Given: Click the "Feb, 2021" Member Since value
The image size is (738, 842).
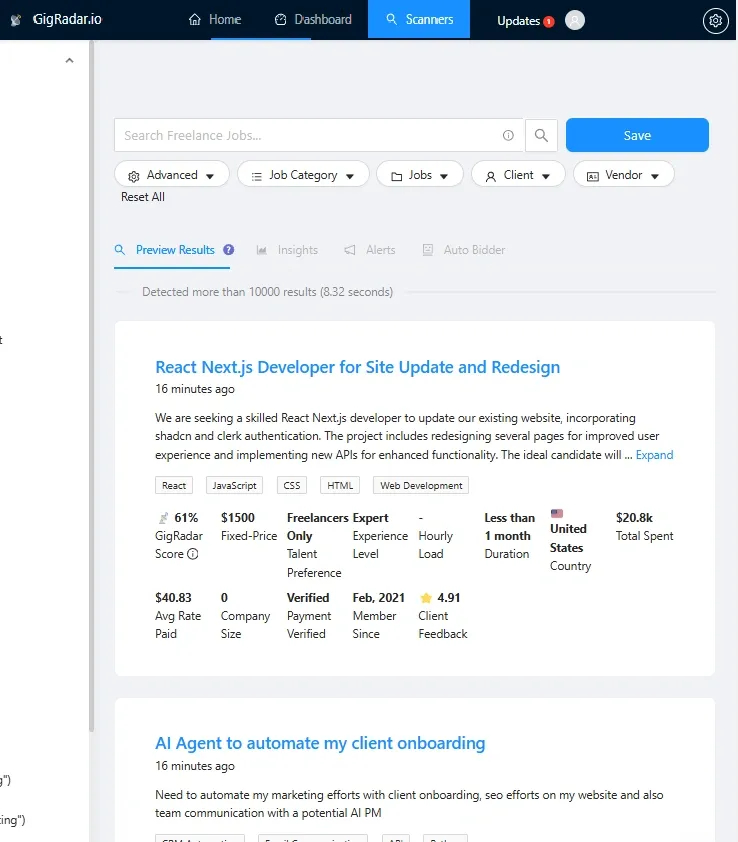Looking at the screenshot, I should [x=379, y=598].
